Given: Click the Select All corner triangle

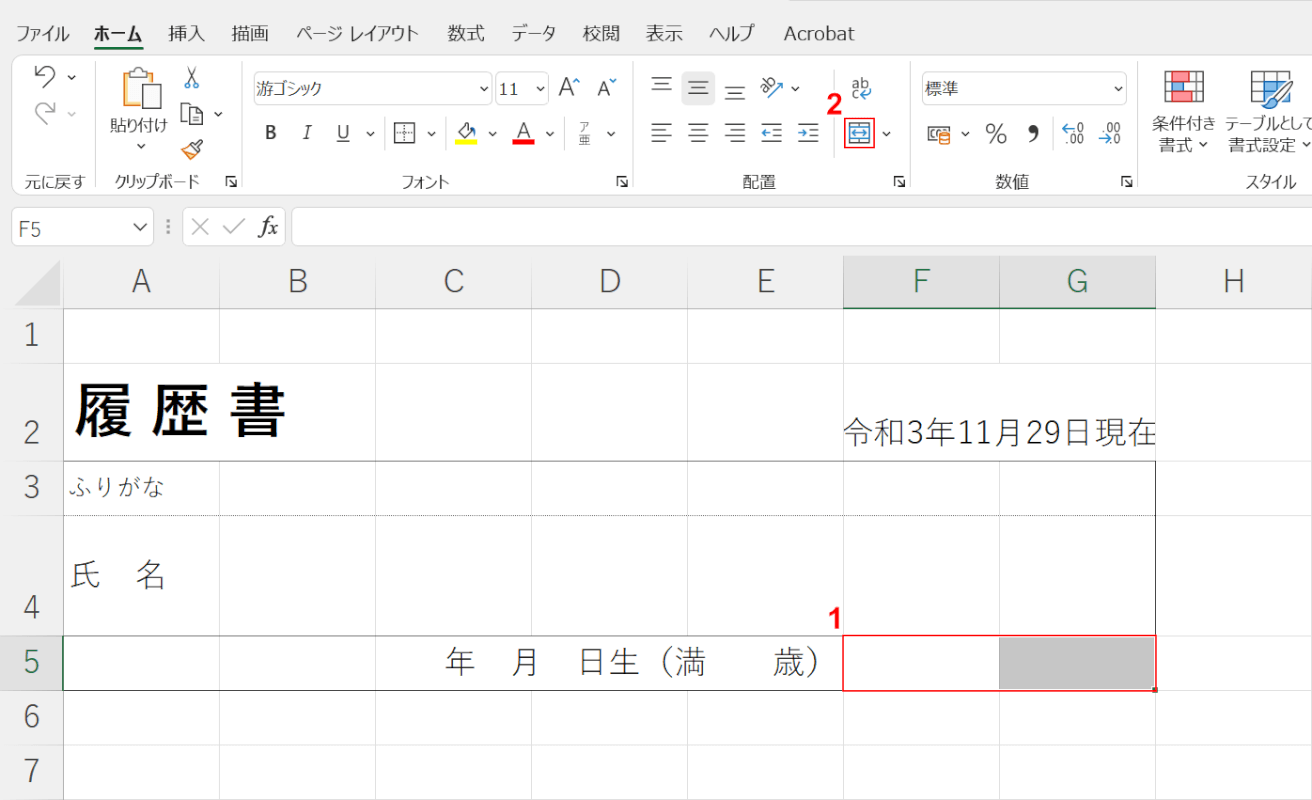Looking at the screenshot, I should coord(38,284).
